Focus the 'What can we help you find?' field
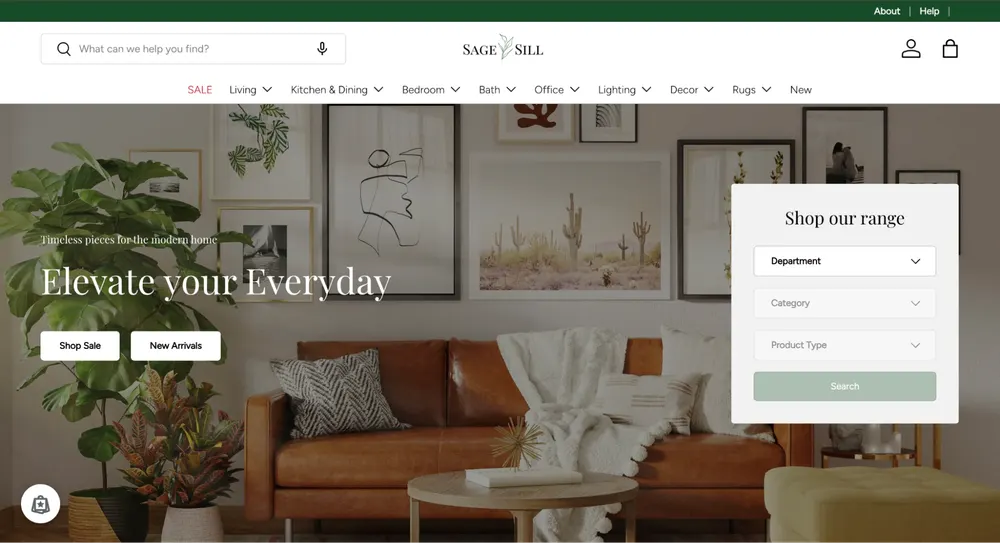The height and width of the screenshot is (543, 1000). click(x=193, y=48)
